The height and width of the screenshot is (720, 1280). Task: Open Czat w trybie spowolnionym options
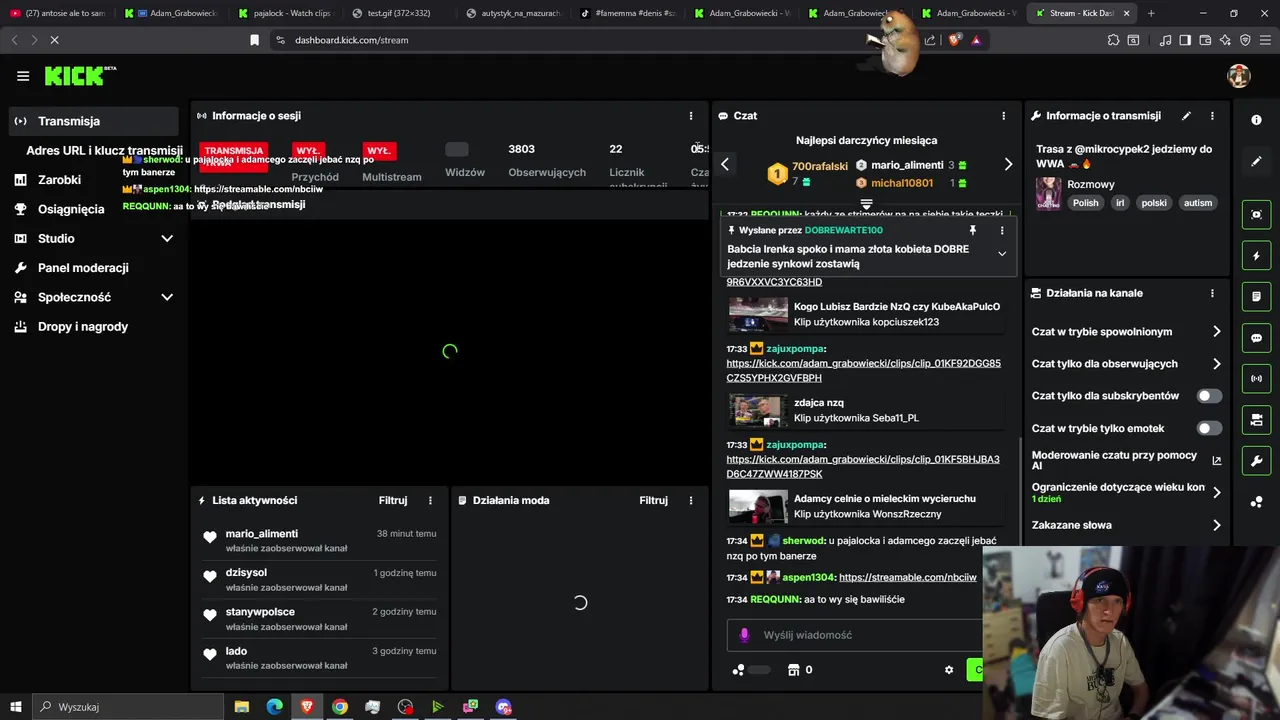(x=1126, y=332)
